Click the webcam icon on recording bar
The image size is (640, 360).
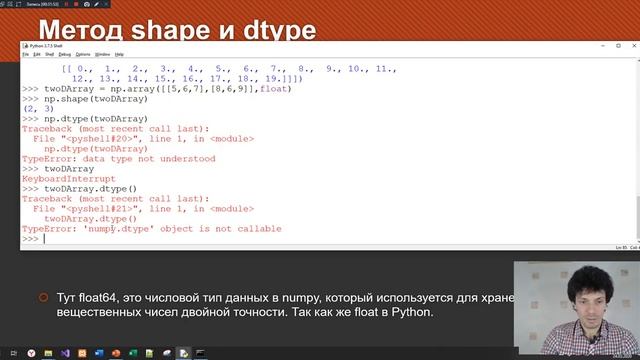click(x=87, y=4)
